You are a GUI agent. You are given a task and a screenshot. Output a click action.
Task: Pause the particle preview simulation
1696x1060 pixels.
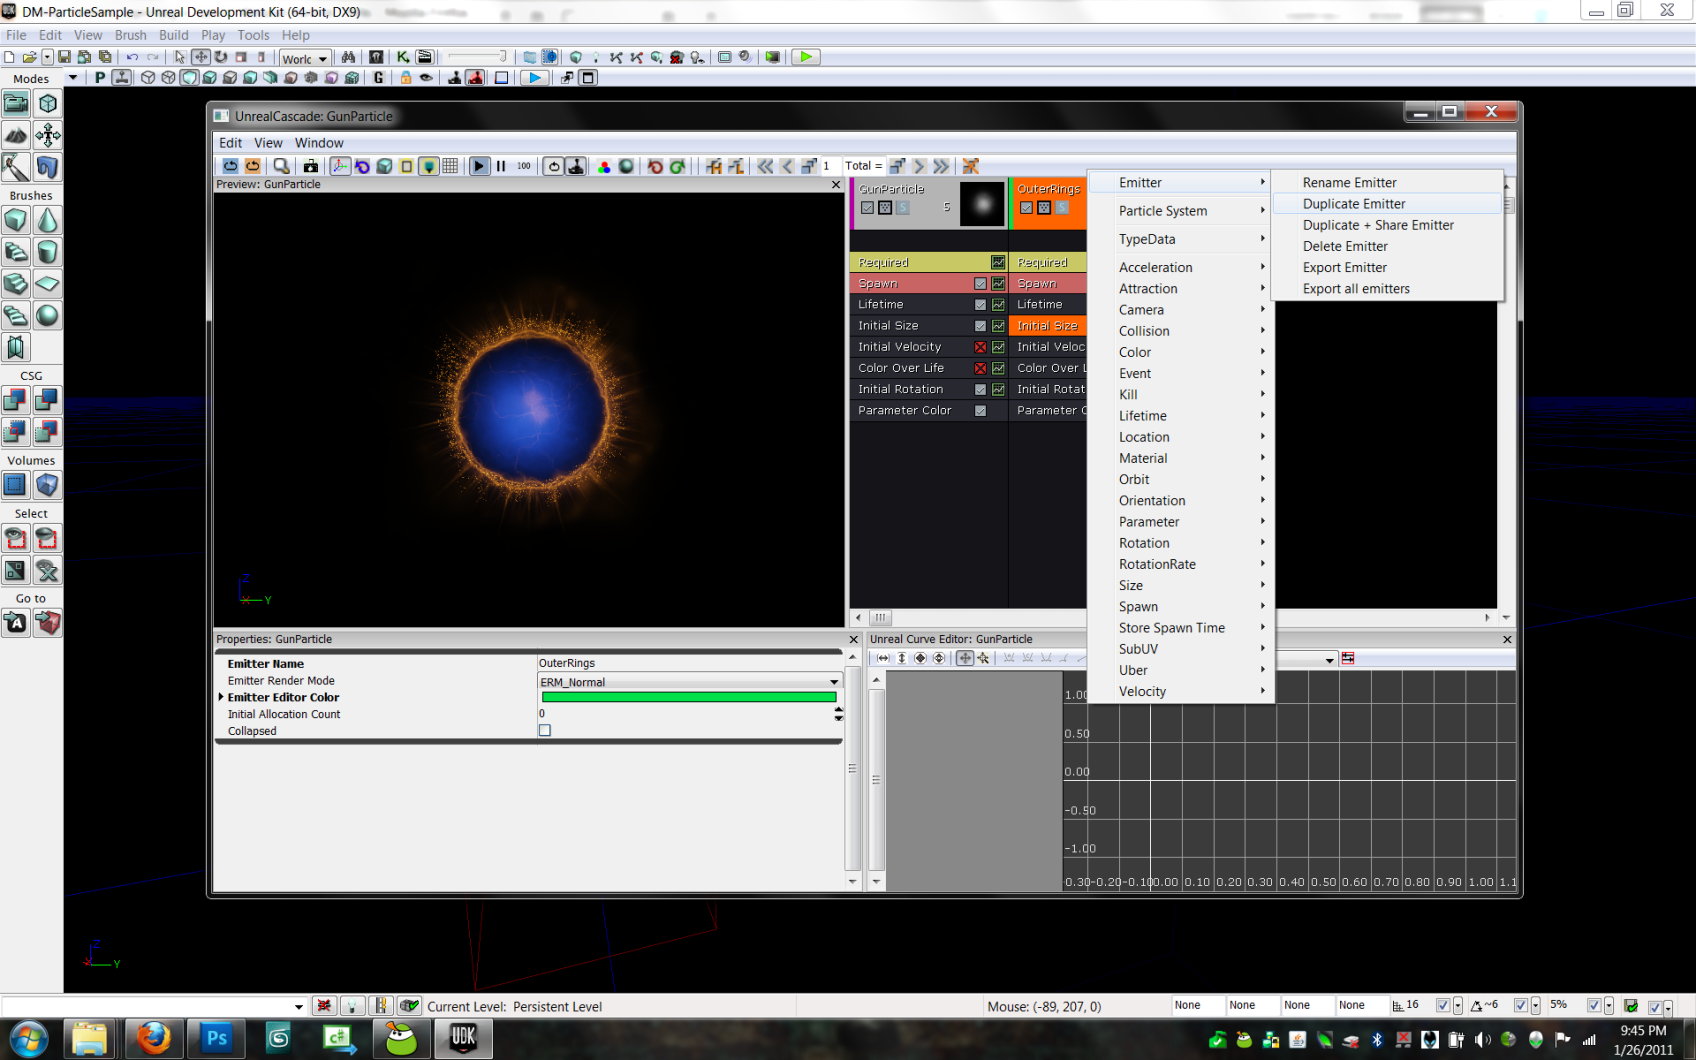point(501,166)
